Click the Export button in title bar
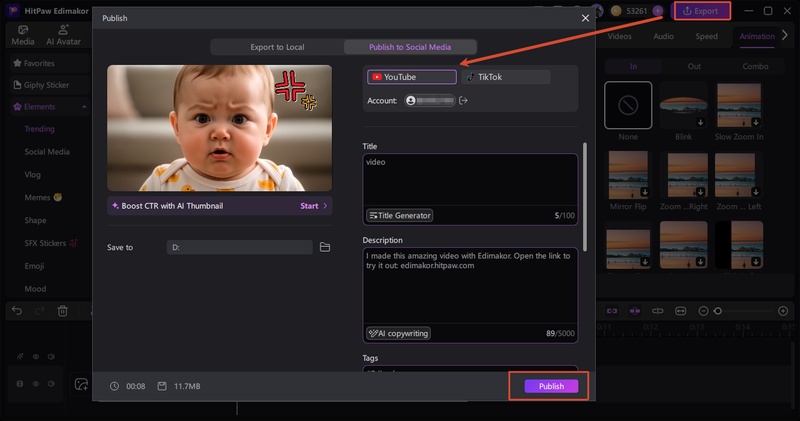The image size is (800, 421). [x=702, y=11]
